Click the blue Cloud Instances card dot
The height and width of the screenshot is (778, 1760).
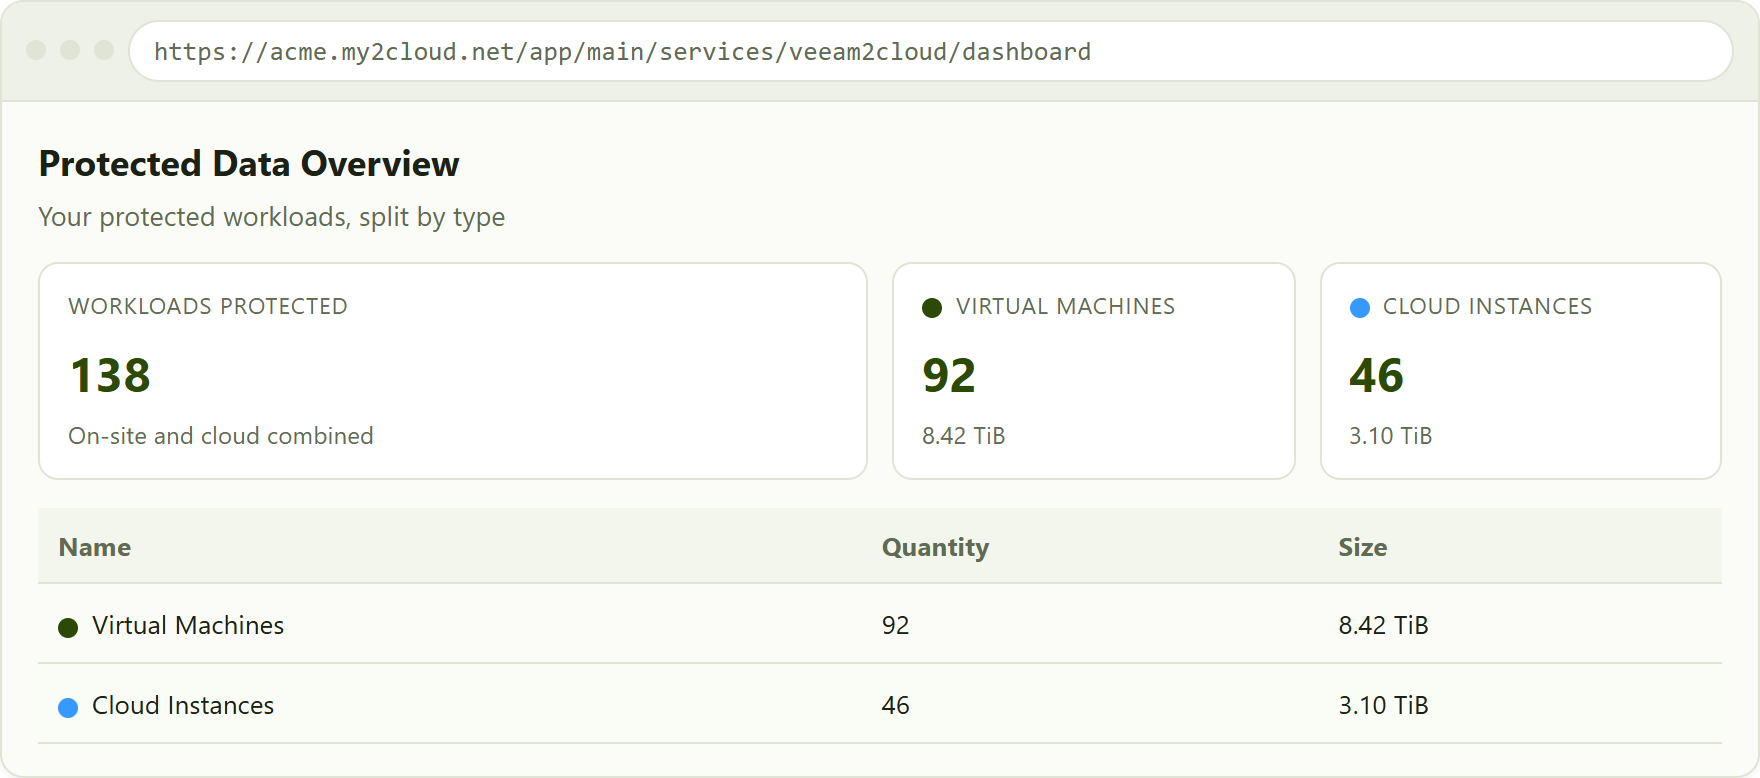coord(1360,308)
